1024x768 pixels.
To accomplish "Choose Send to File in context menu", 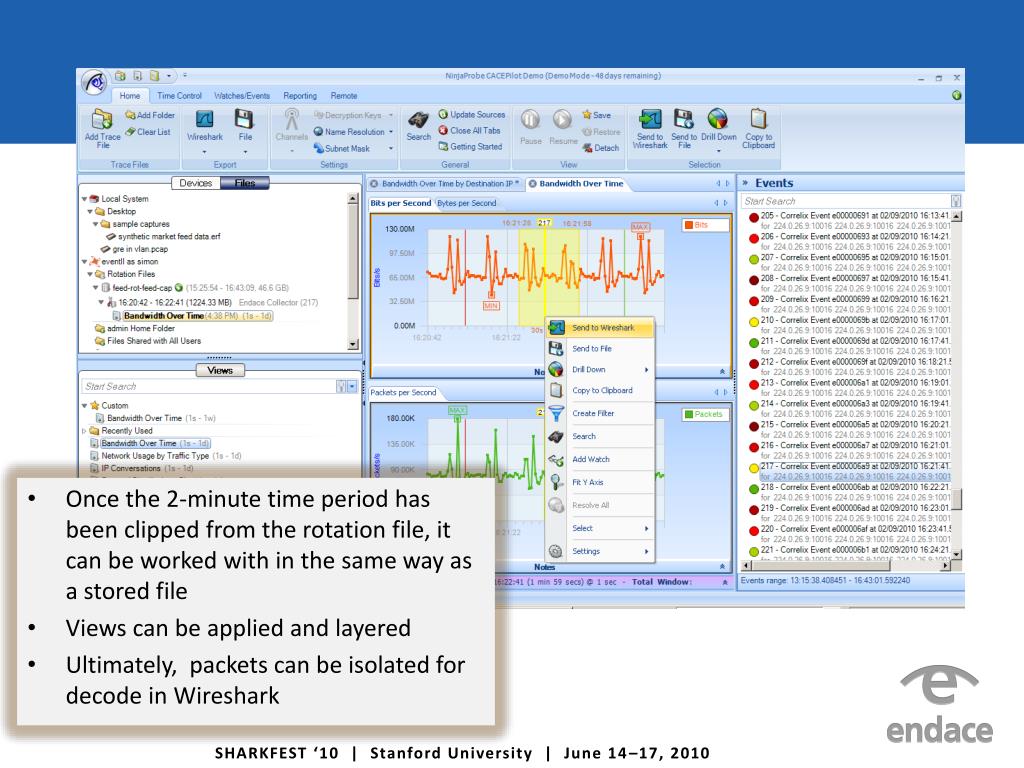I will 600,349.
